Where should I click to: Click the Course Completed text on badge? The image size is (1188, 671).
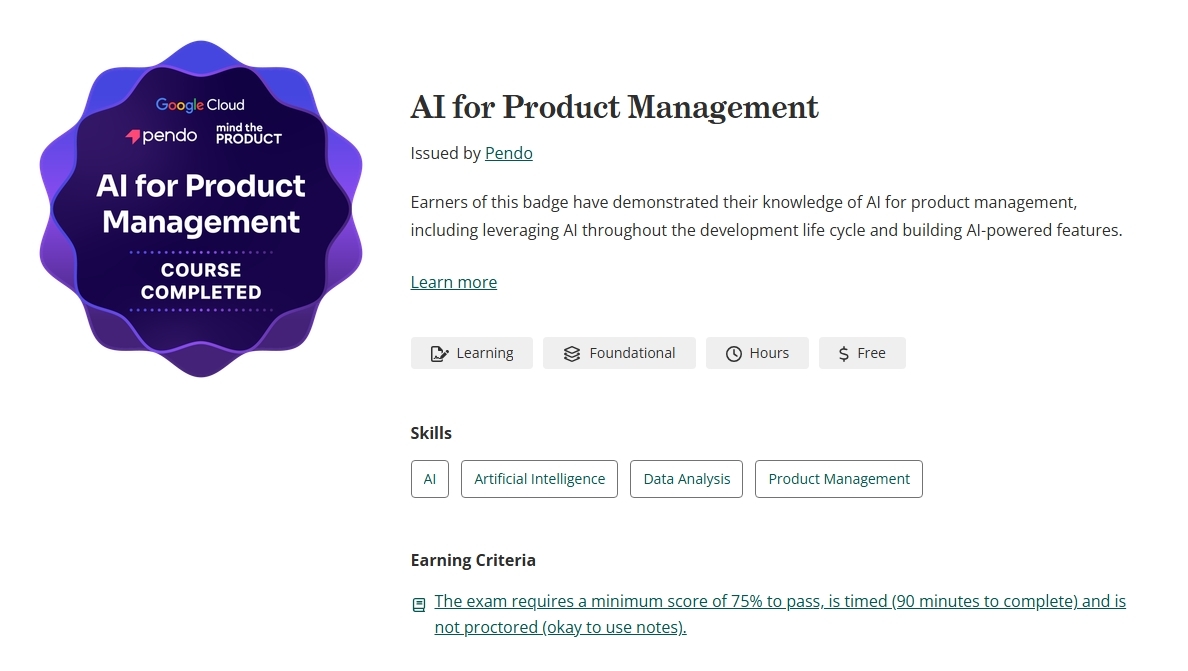coord(201,281)
